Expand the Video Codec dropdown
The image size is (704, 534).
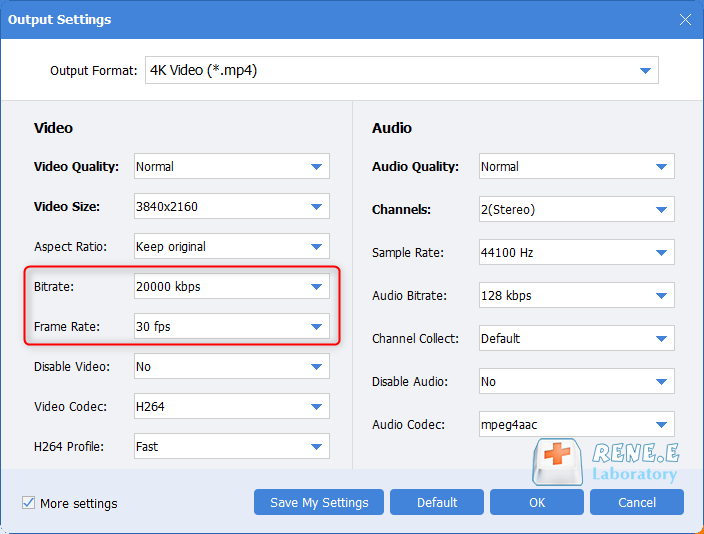[x=232, y=406]
